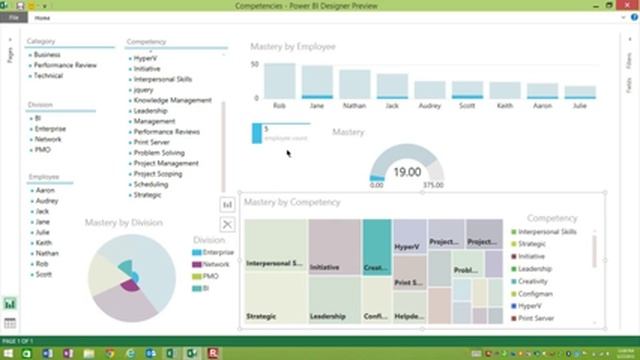Open the quick access toolbar dropdown arrow
Image resolution: width=640 pixels, height=360 pixels.
(x=44, y=6)
